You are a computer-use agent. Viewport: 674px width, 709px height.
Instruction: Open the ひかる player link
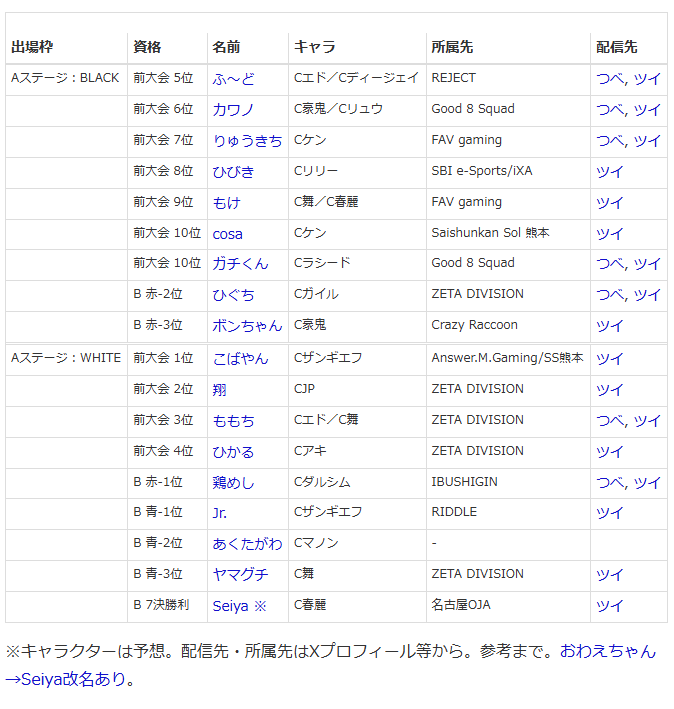pyautogui.click(x=233, y=452)
